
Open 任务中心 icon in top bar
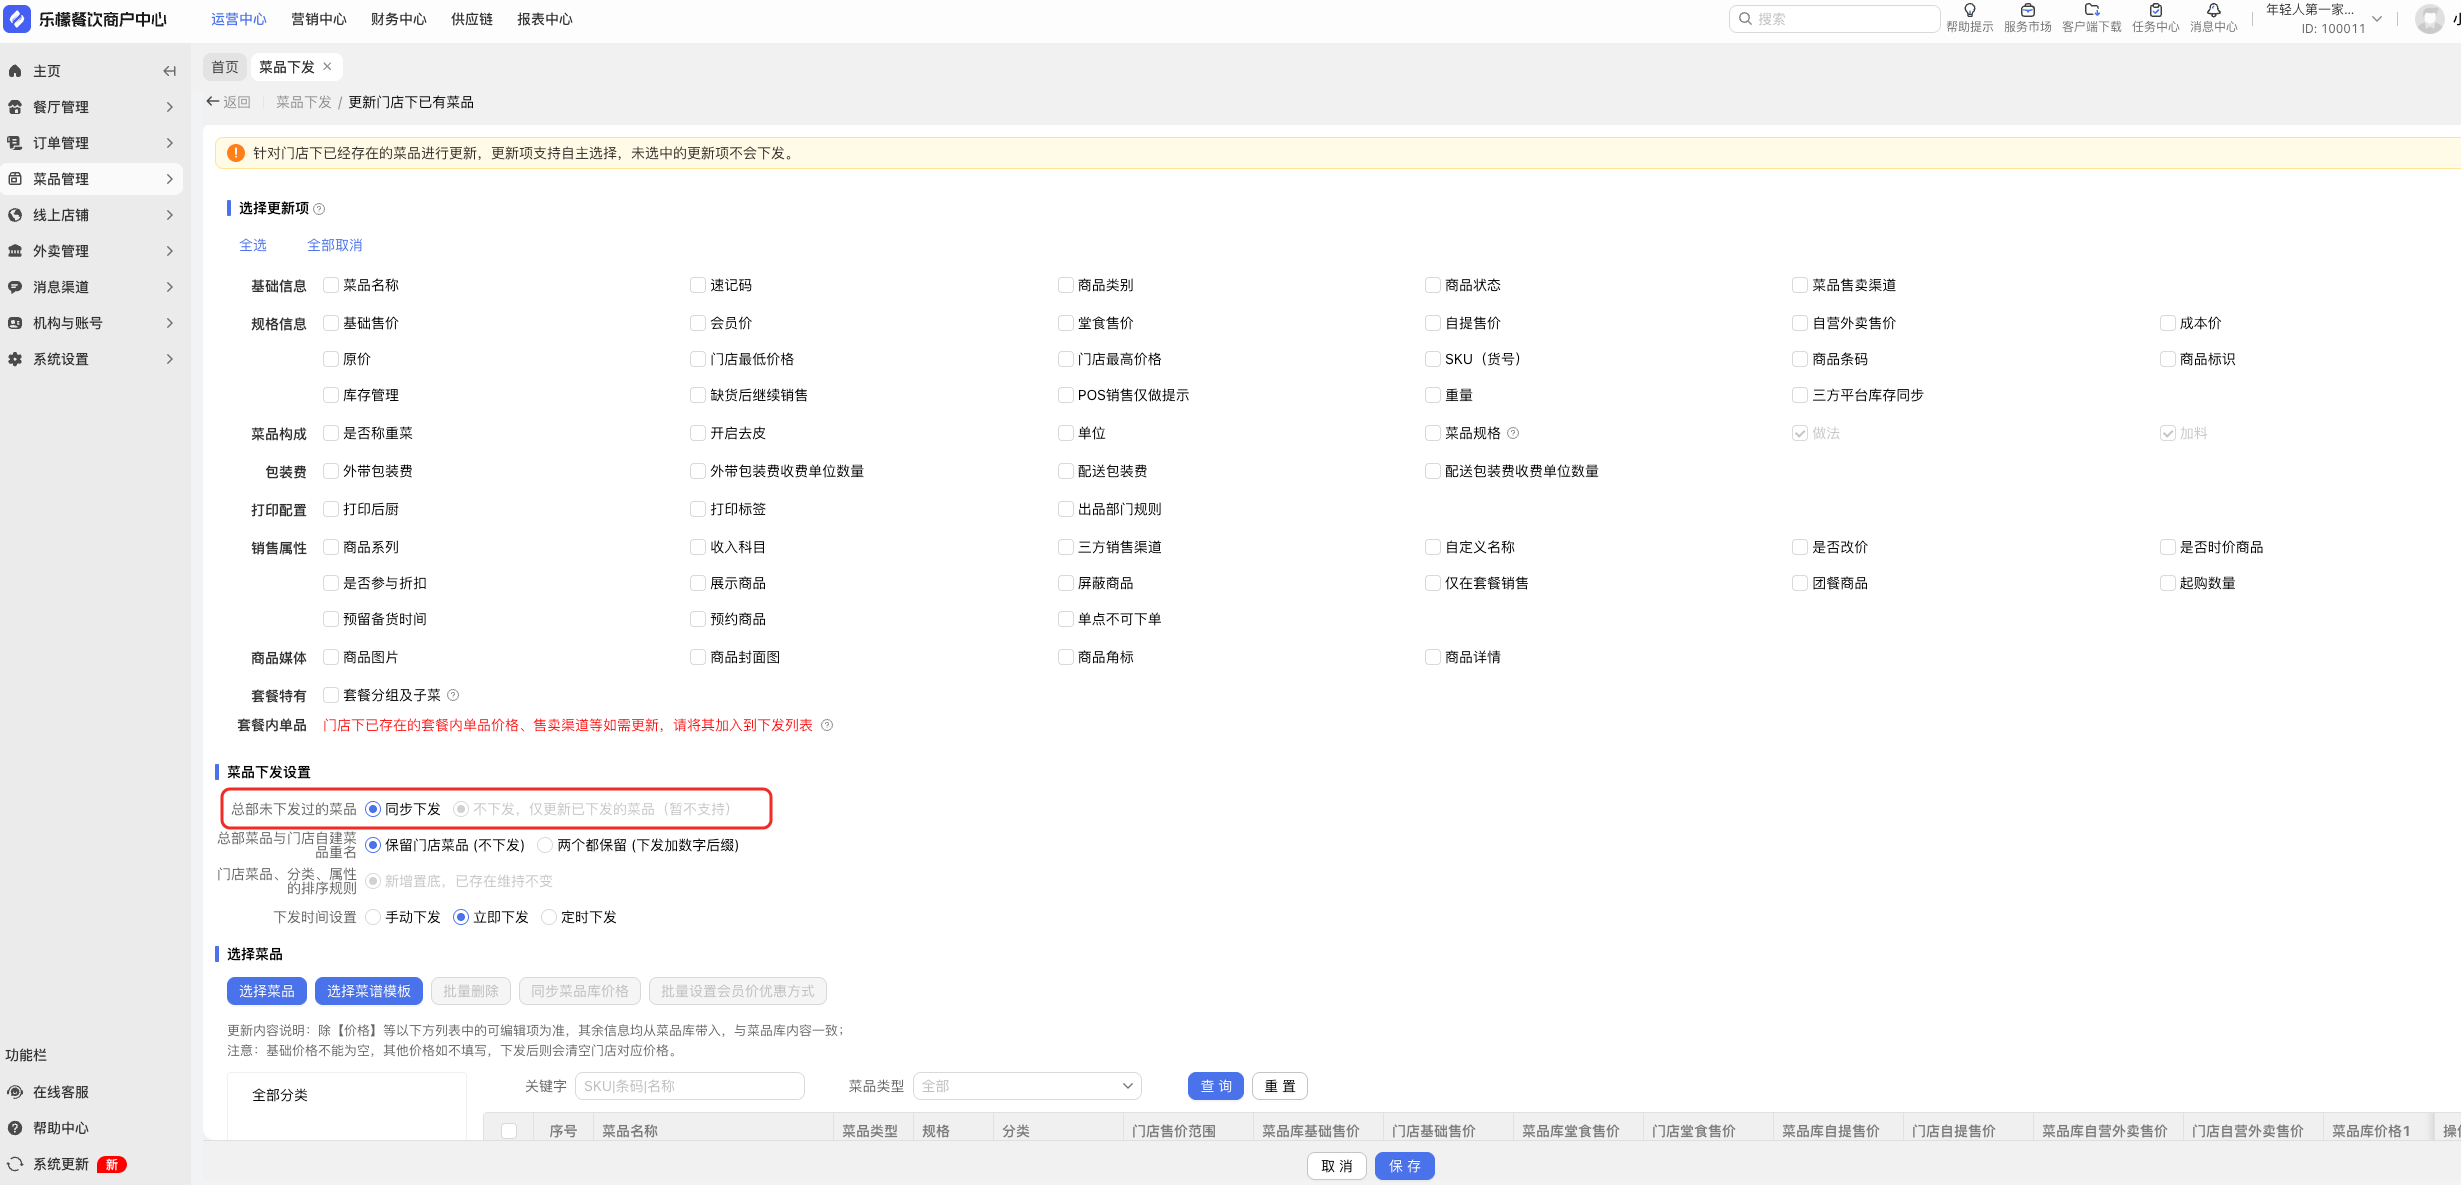coord(2155,11)
